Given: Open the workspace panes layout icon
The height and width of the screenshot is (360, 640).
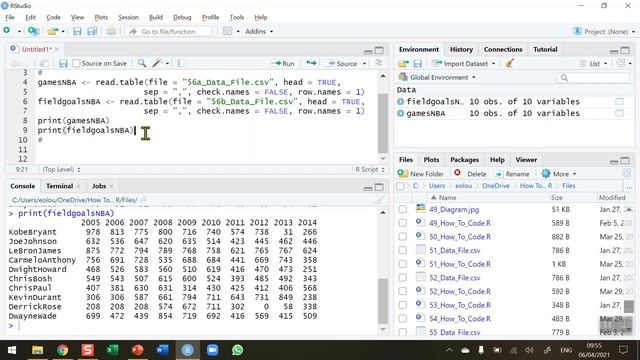Looking at the screenshot, I should coord(228,31).
